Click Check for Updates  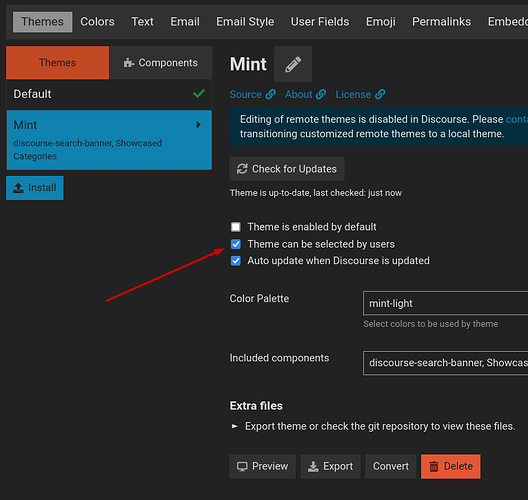287,169
